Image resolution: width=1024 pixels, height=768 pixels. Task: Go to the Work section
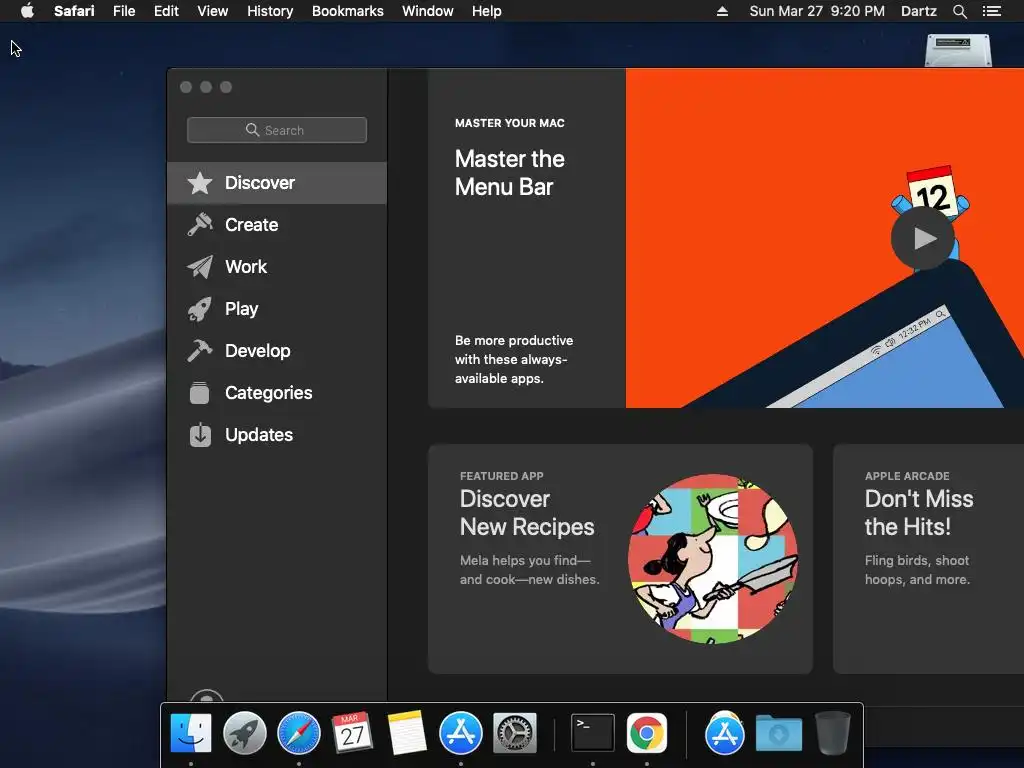click(x=277, y=266)
